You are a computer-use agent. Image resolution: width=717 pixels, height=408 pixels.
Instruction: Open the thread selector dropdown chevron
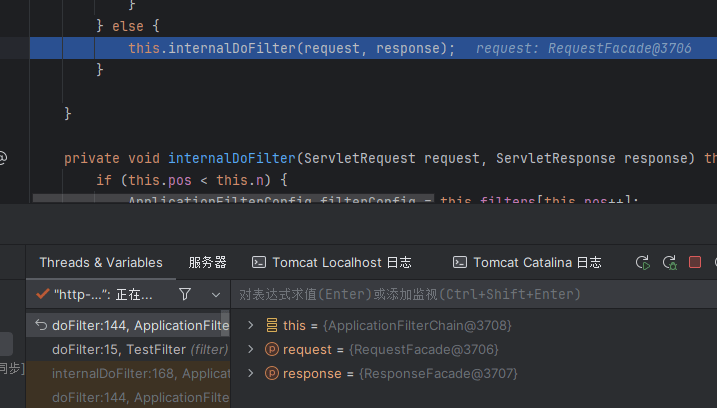coord(215,295)
